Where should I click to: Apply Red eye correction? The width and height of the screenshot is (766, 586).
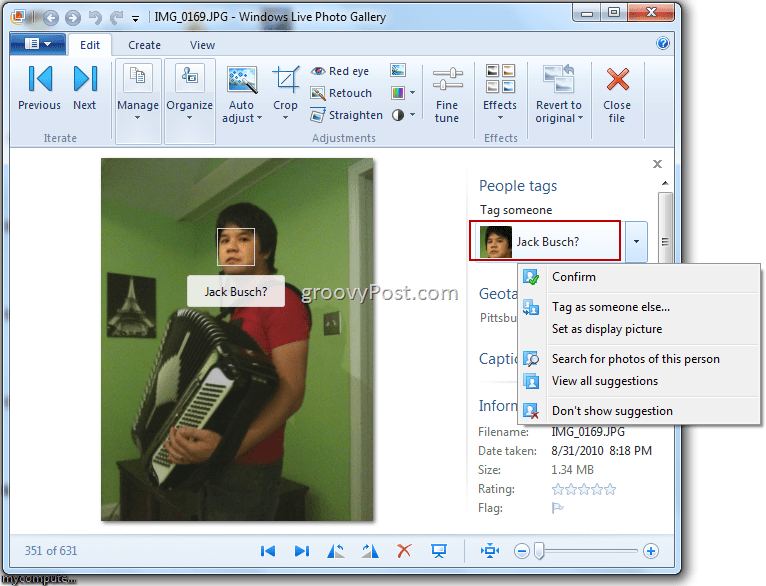pos(340,71)
